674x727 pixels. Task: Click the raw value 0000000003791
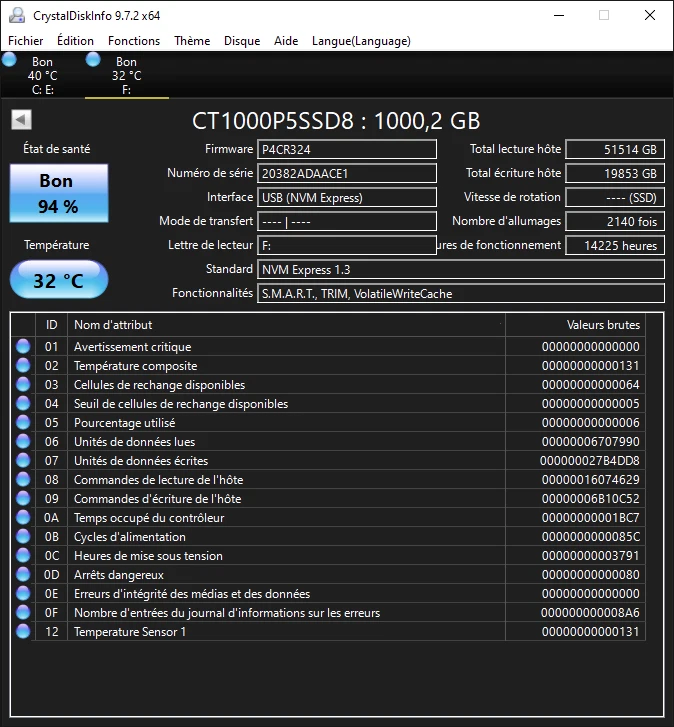(x=591, y=556)
